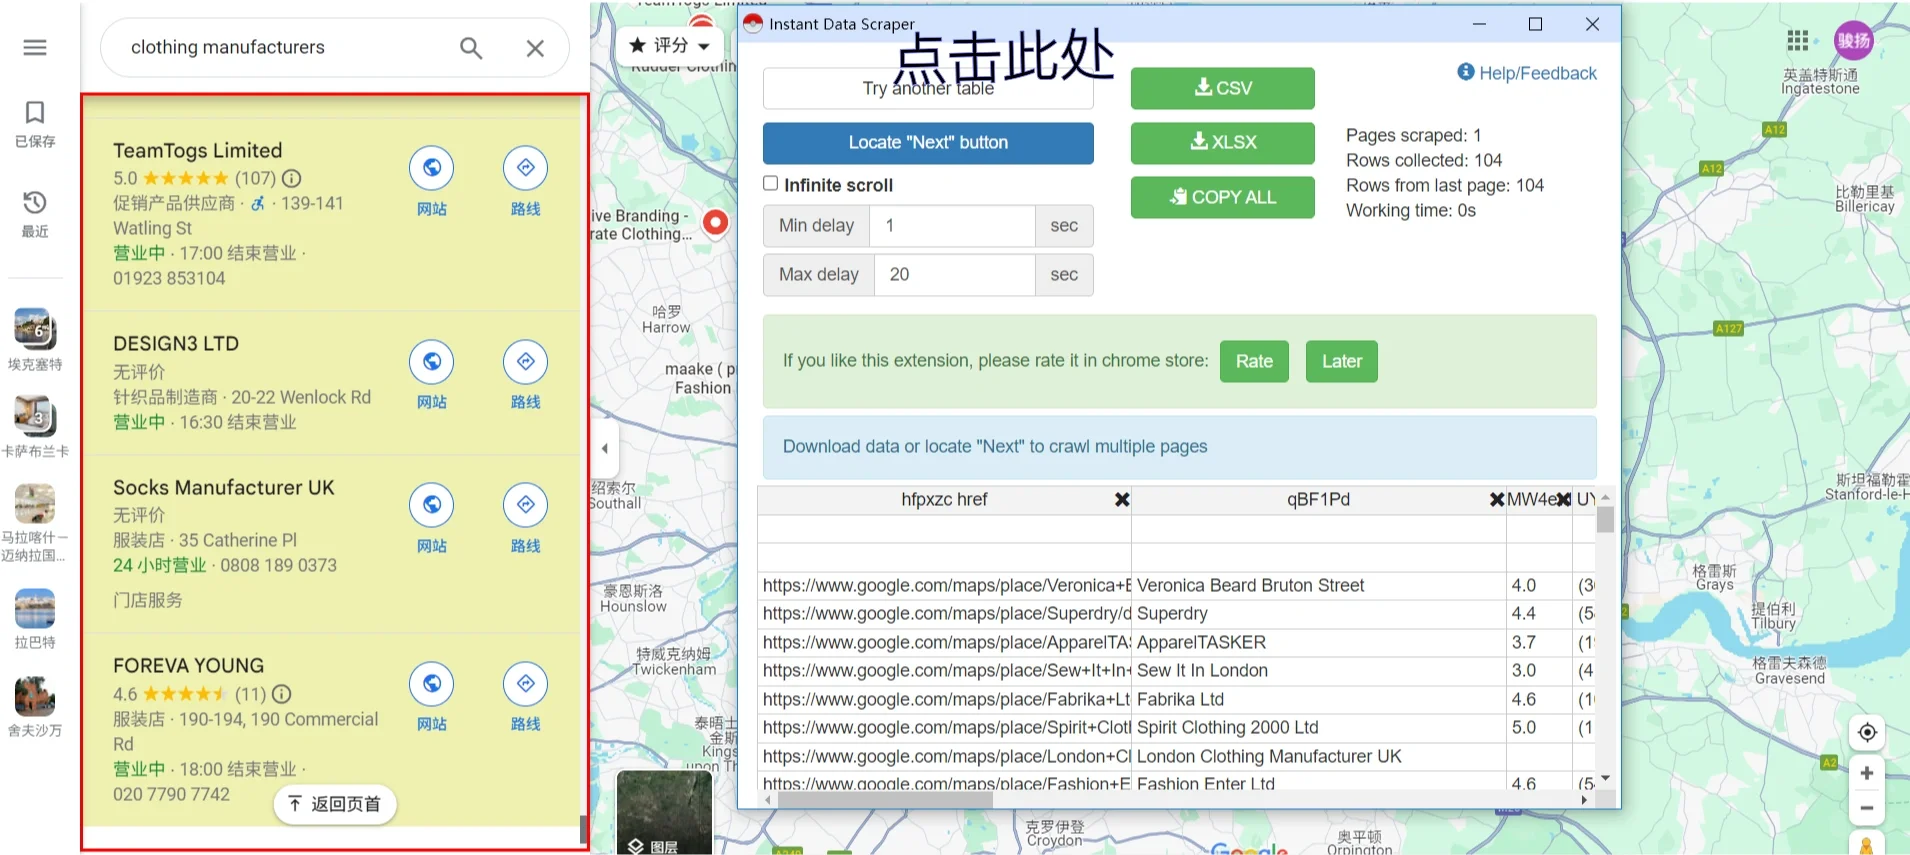Screen dimensions: 1910x855
Task: Click the COPY ALL button
Action: pos(1222,197)
